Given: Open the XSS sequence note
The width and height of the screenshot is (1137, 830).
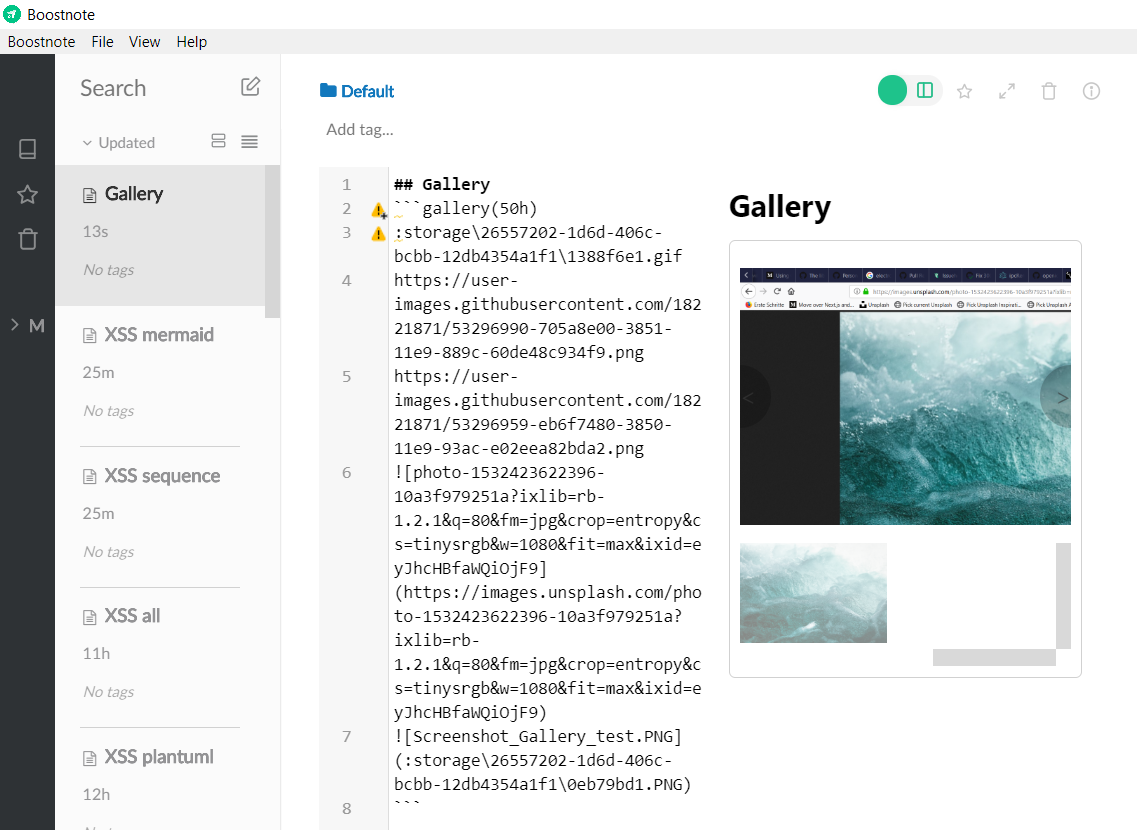Looking at the screenshot, I should 160,517.
